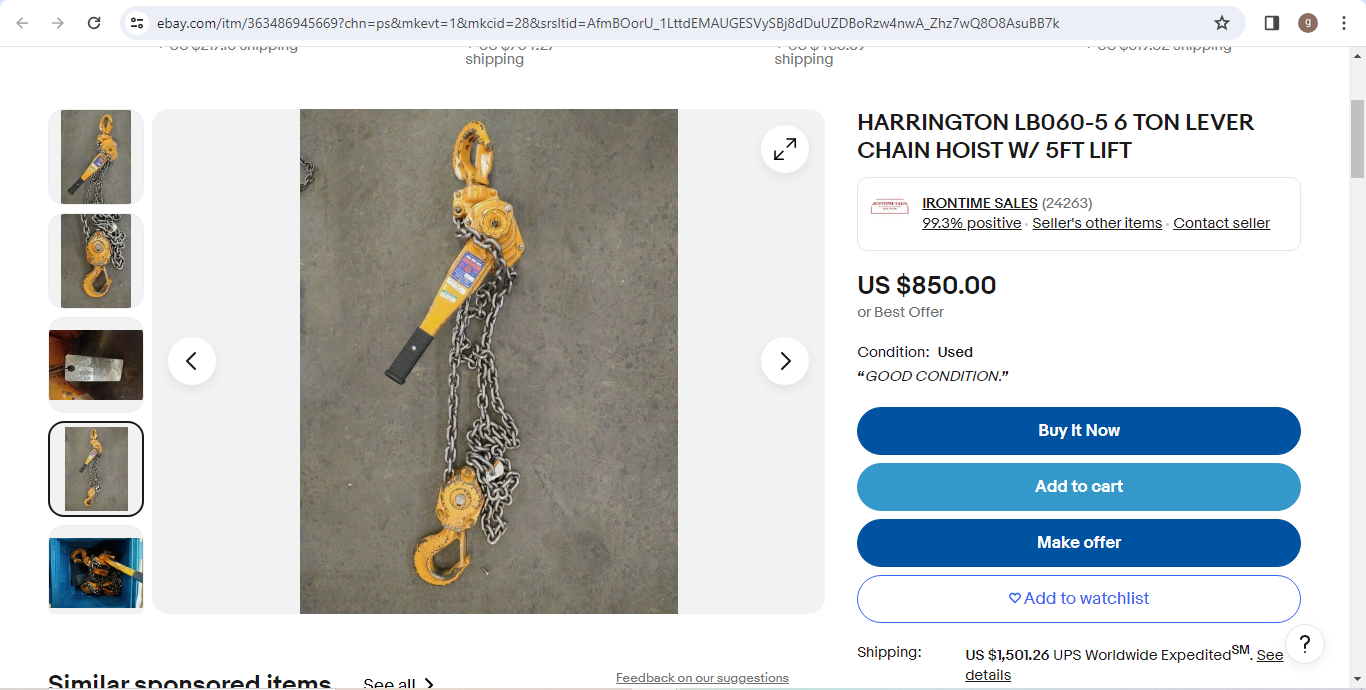The height and width of the screenshot is (690, 1366).
Task: Go to the previous product photo
Action: [x=192, y=361]
